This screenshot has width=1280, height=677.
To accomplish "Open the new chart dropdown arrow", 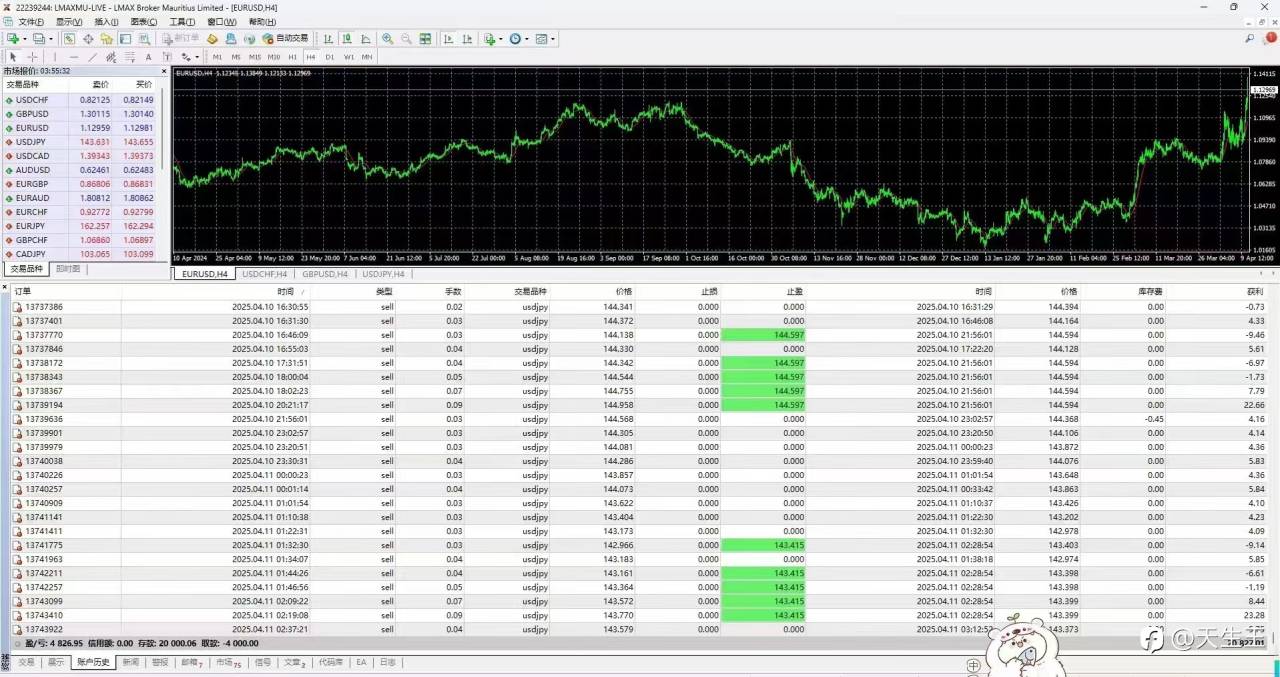I will 25,38.
